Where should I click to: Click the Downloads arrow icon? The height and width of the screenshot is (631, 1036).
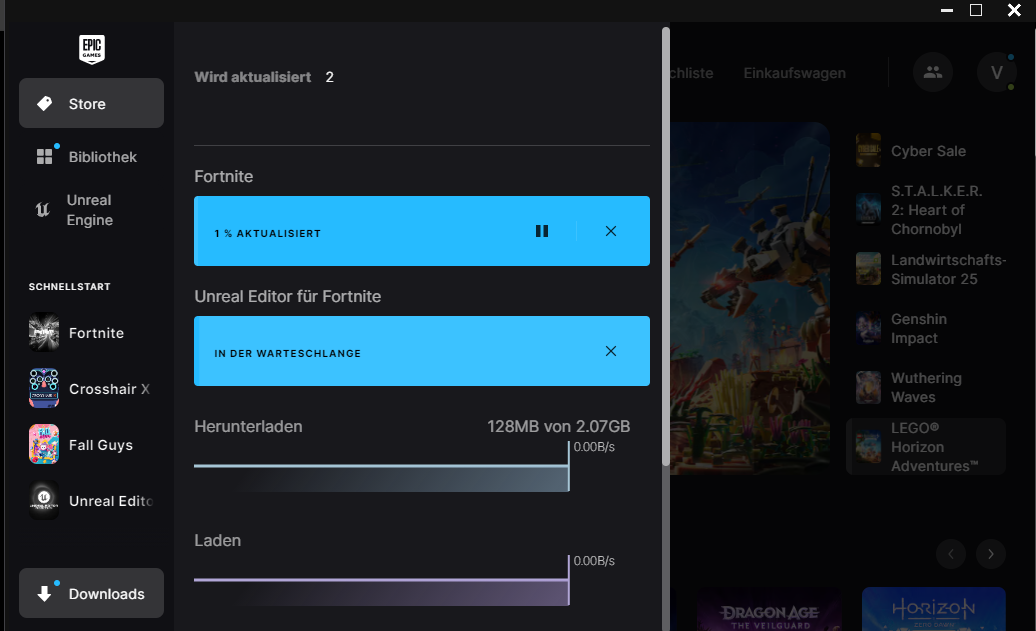click(44, 593)
